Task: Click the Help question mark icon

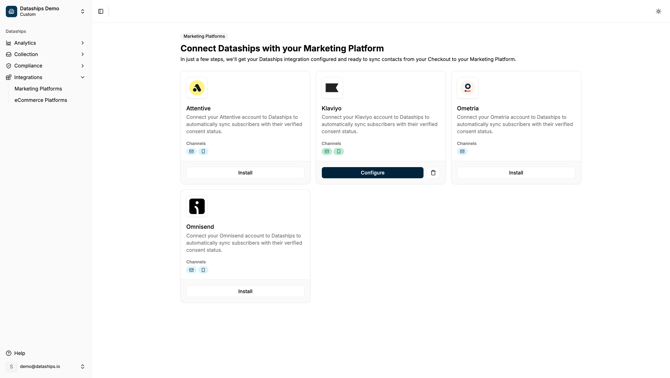Action: coord(9,353)
